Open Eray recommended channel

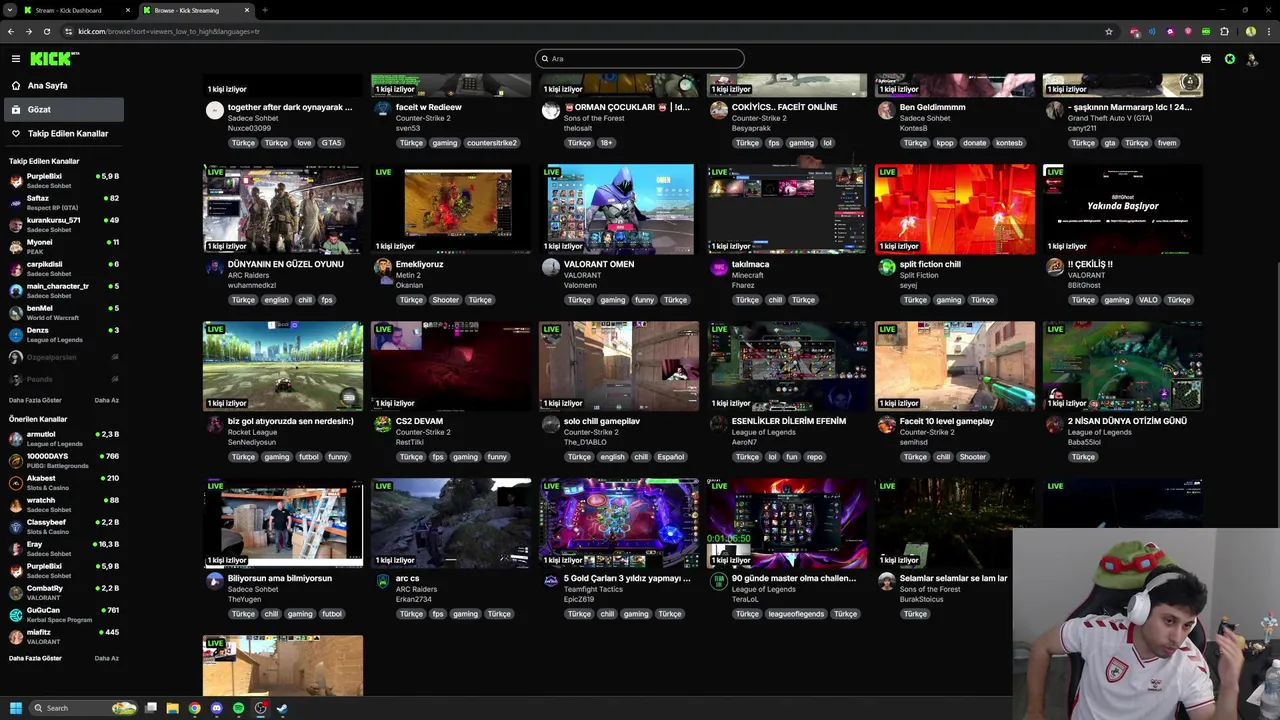[x=64, y=548]
